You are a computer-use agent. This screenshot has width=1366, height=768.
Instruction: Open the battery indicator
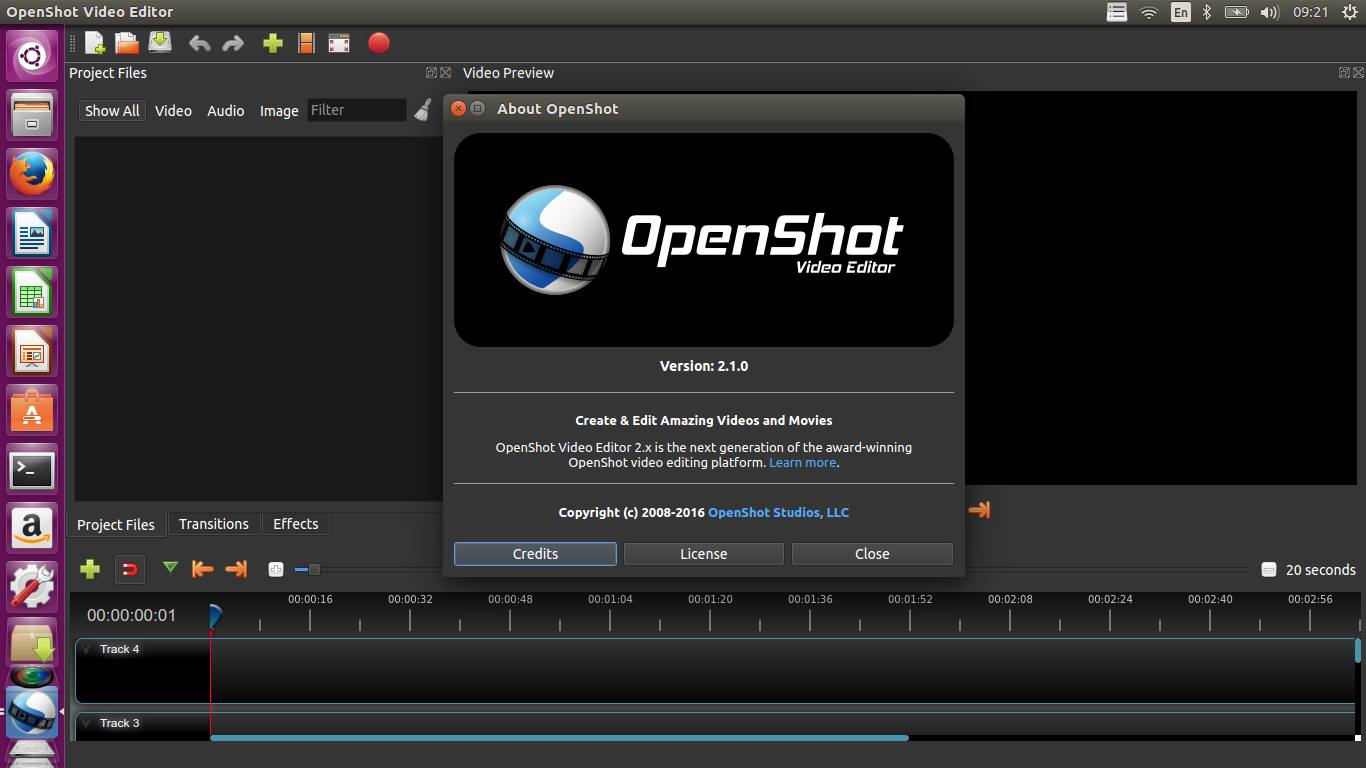(1237, 12)
